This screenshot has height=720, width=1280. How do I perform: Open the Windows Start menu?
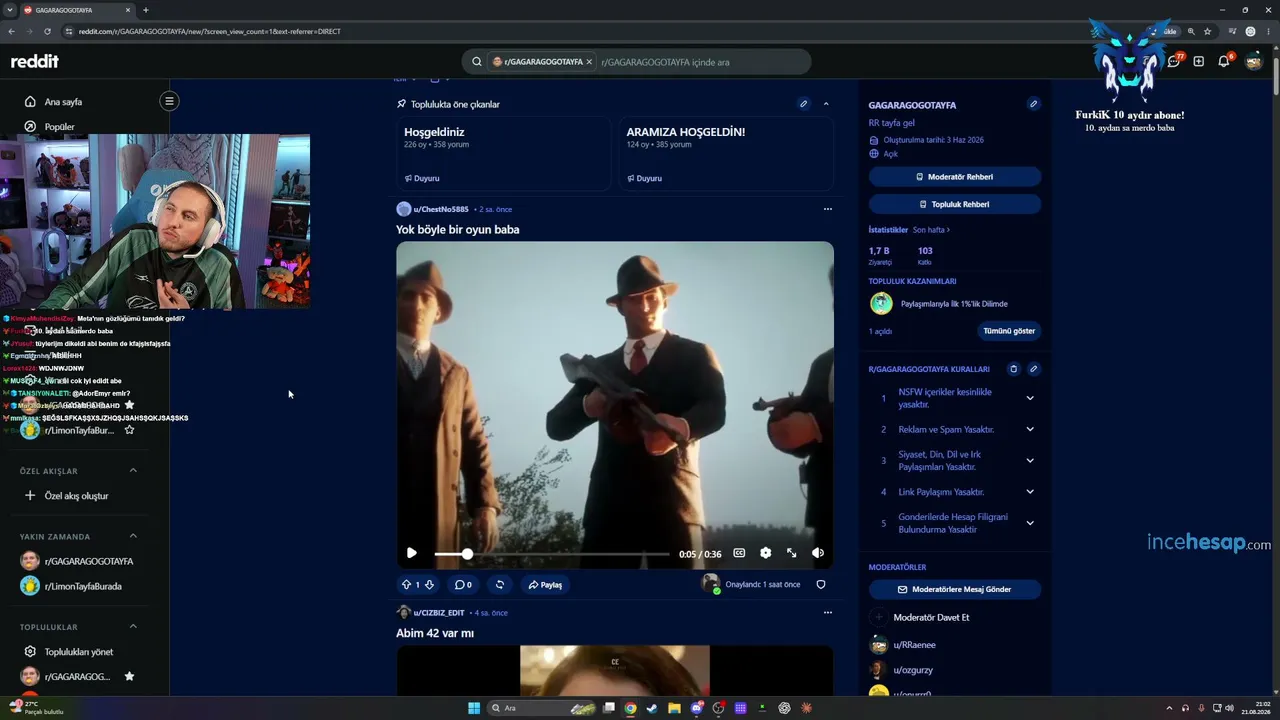[x=474, y=708]
